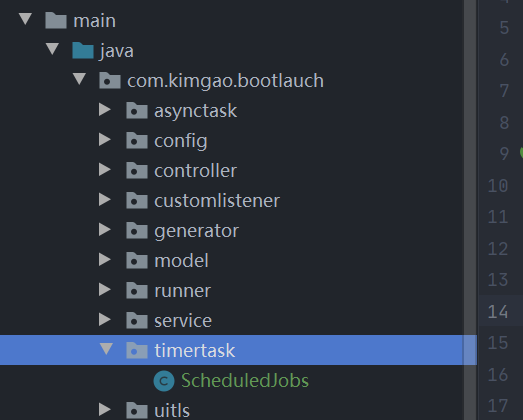This screenshot has width=523, height=420.
Task: Collapse the main folder arrow
Action: (x=26, y=19)
